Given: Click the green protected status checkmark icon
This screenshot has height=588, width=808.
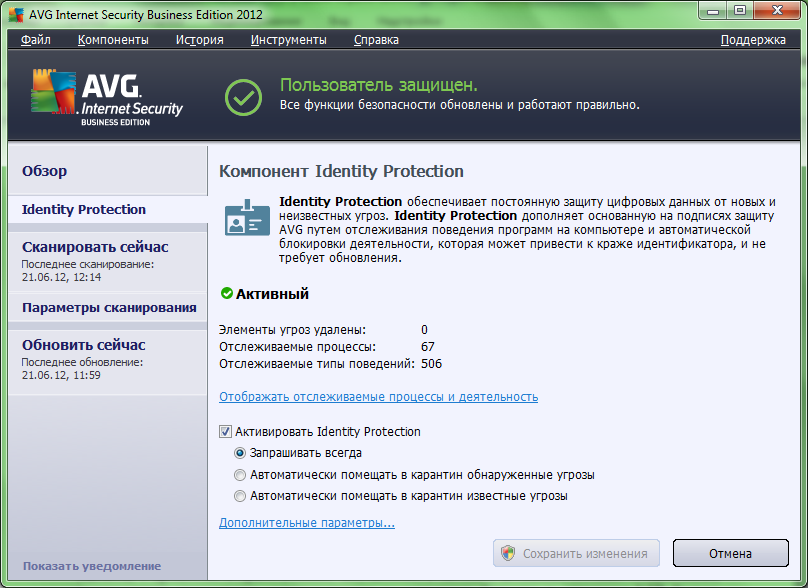Looking at the screenshot, I should coord(243,97).
